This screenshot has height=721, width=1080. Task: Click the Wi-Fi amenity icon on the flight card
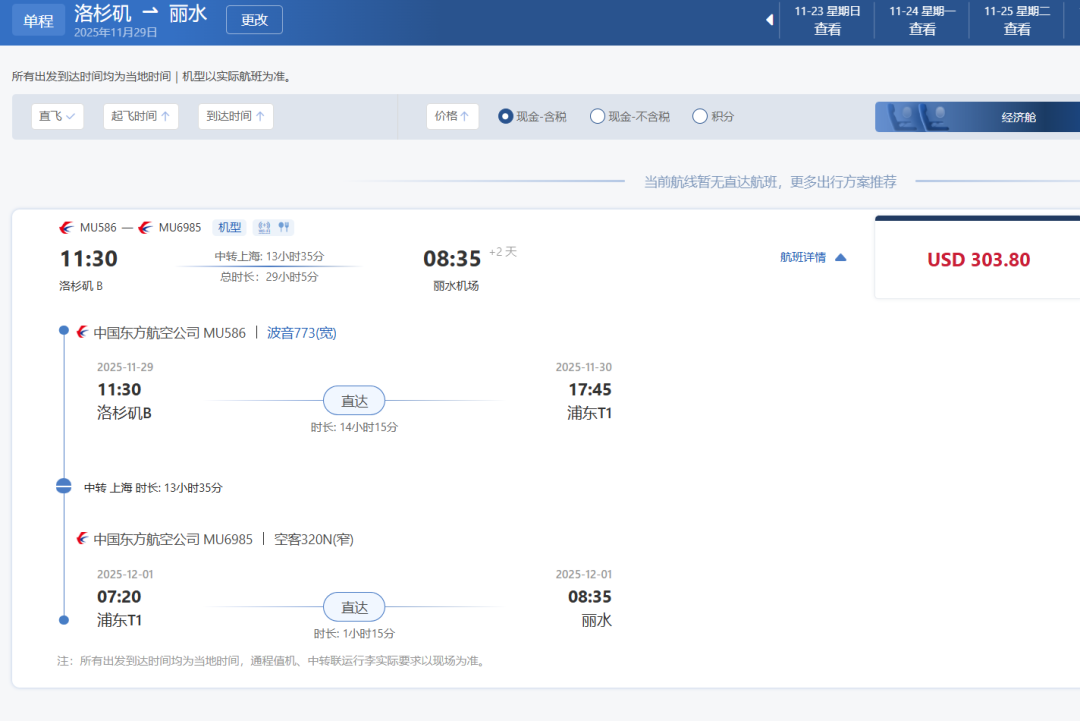262,227
